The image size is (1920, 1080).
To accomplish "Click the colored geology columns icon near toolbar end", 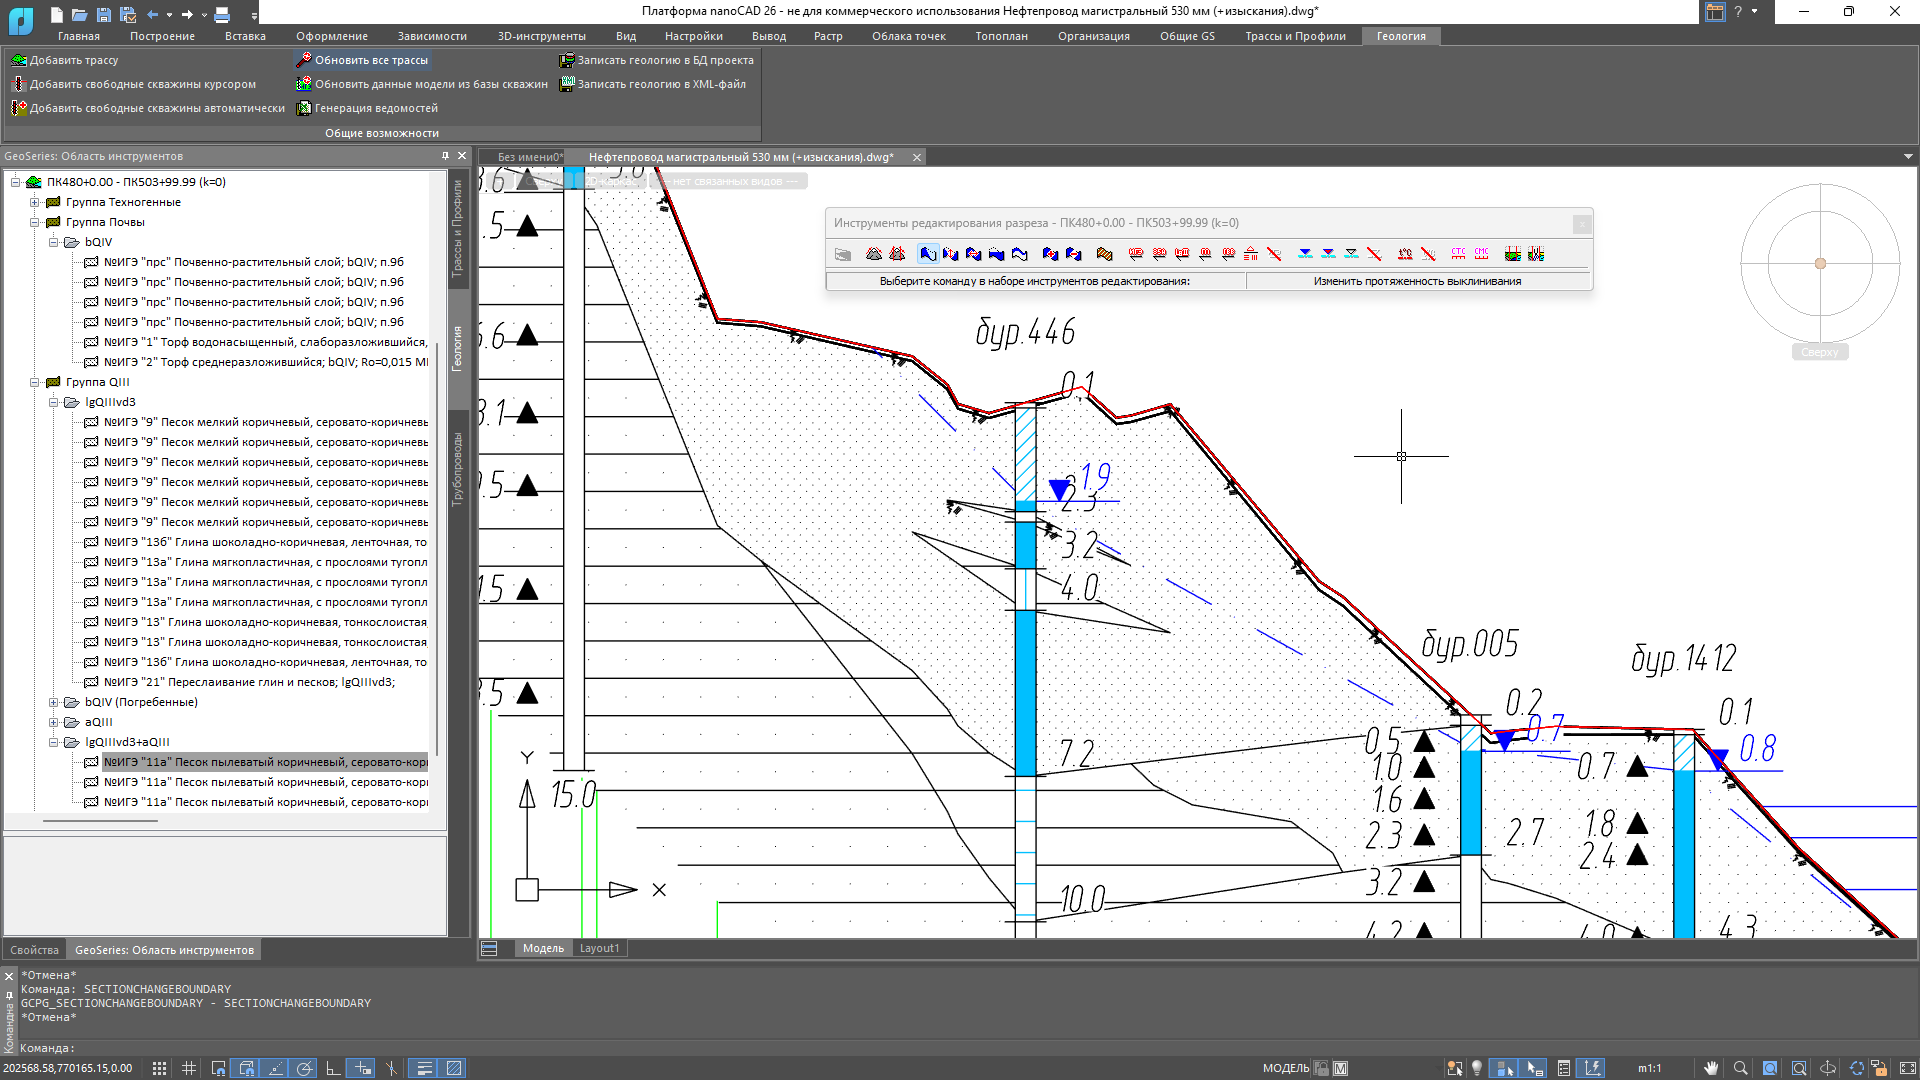I will pyautogui.click(x=1513, y=254).
